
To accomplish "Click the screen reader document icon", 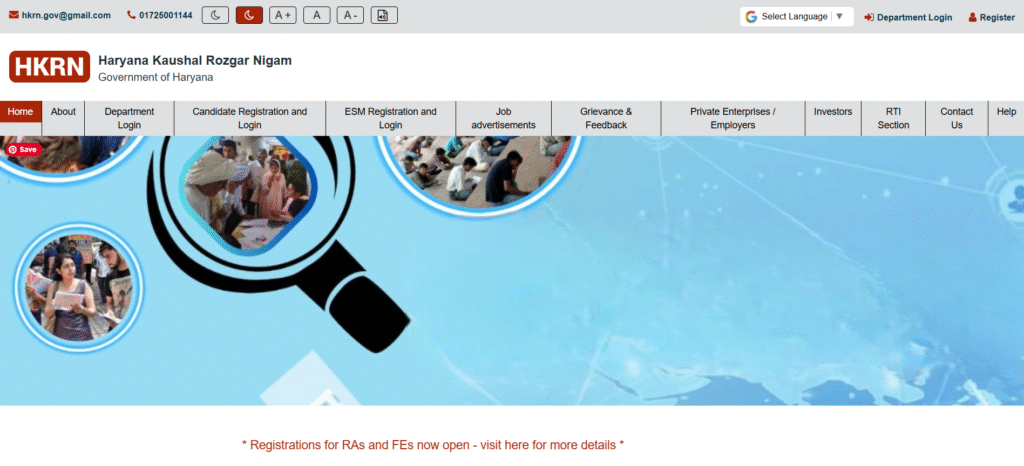I will (x=383, y=15).
